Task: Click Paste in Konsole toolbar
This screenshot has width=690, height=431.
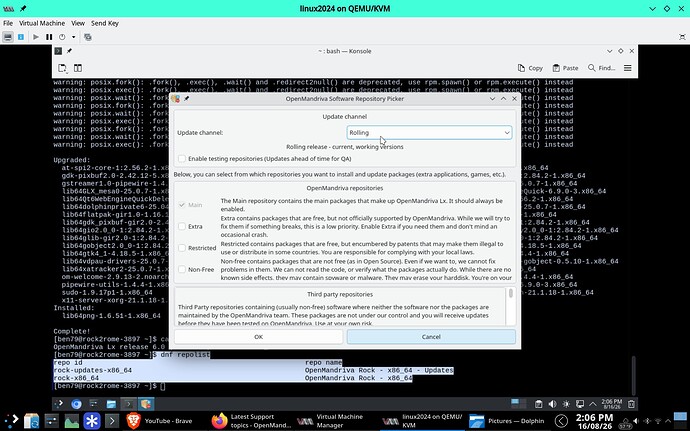Action: point(565,68)
